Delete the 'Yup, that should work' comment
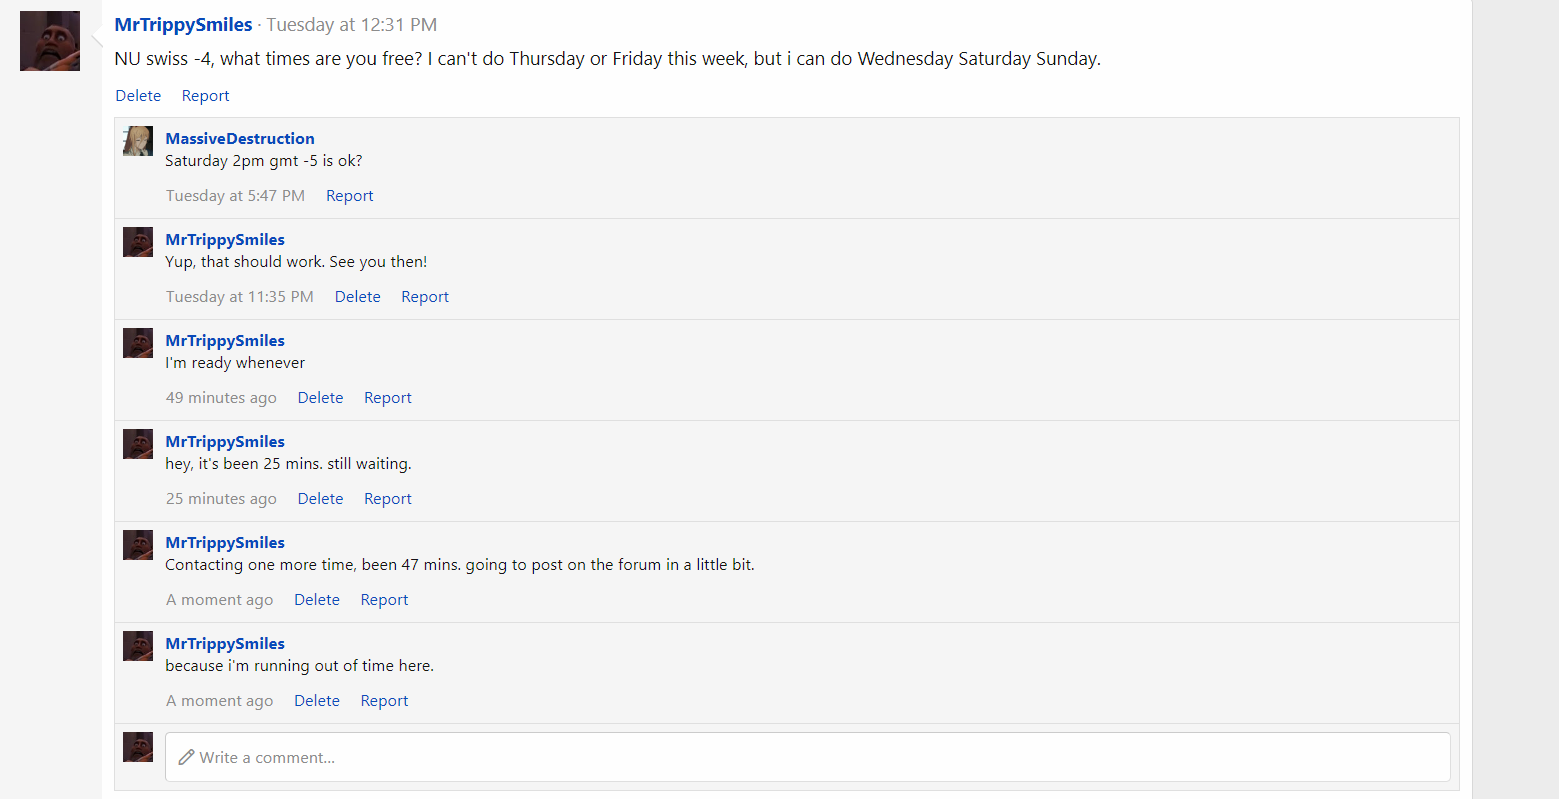 click(x=357, y=297)
